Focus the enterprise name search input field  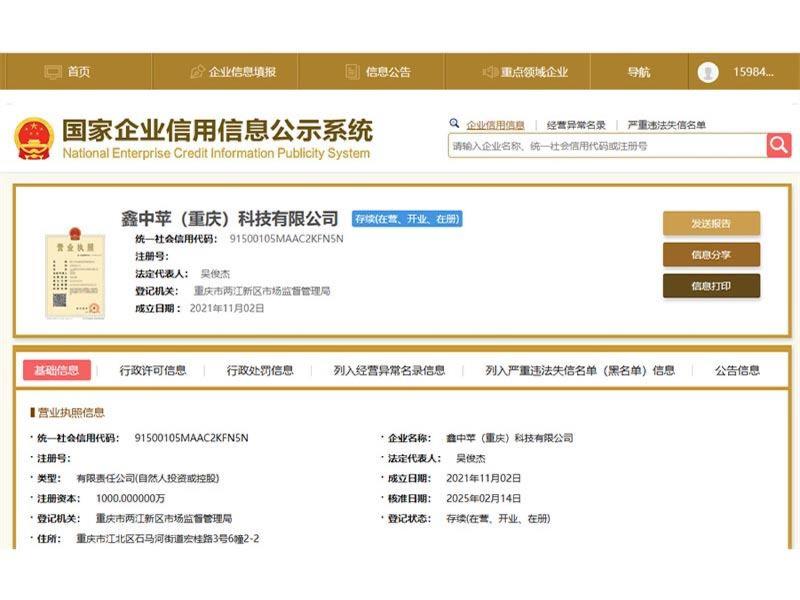(x=607, y=146)
